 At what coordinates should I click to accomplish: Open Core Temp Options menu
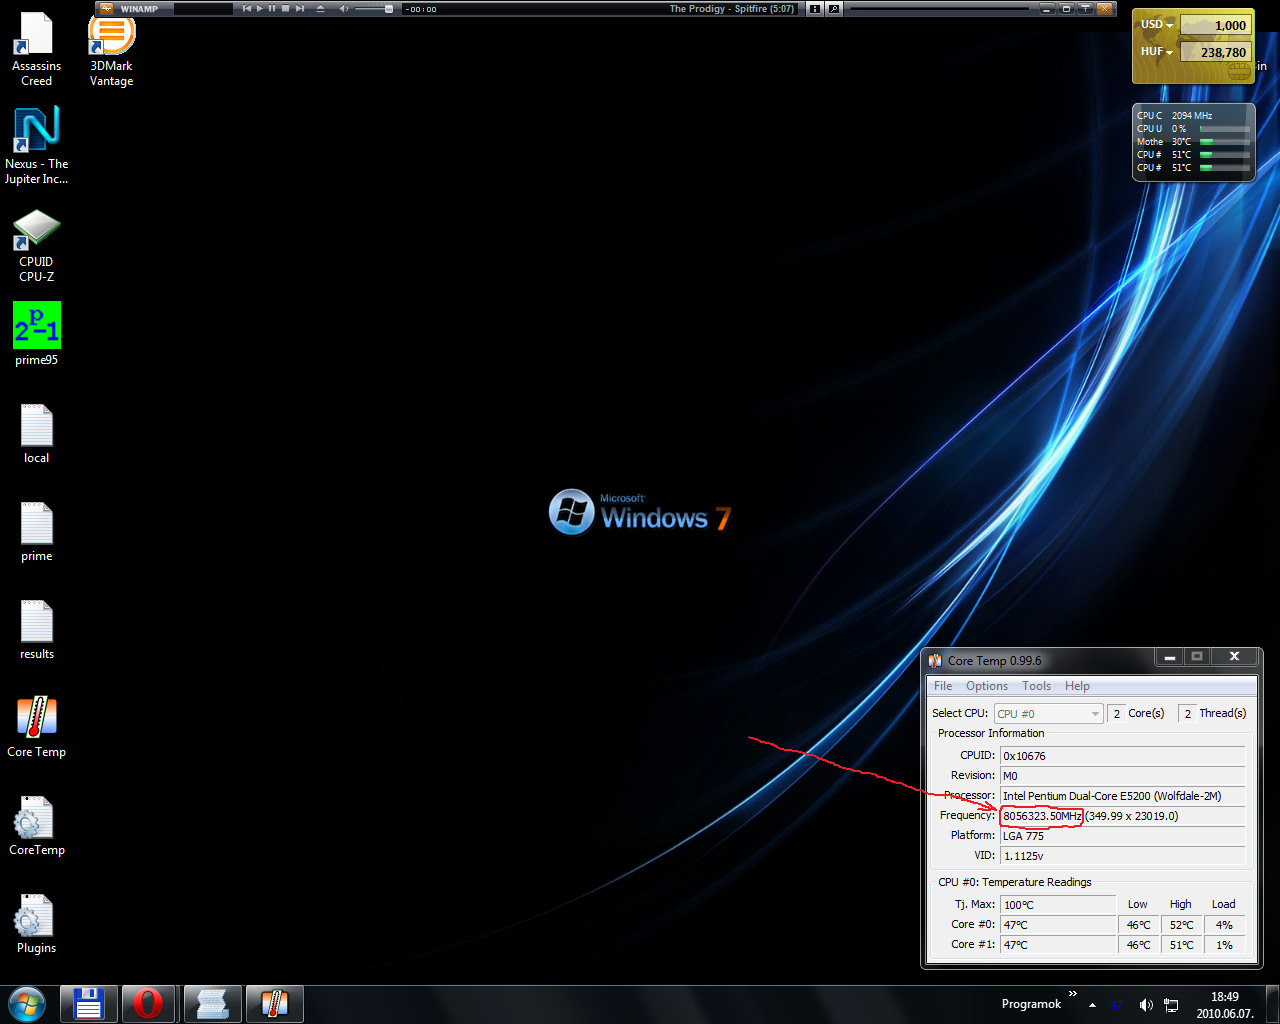[x=987, y=686]
